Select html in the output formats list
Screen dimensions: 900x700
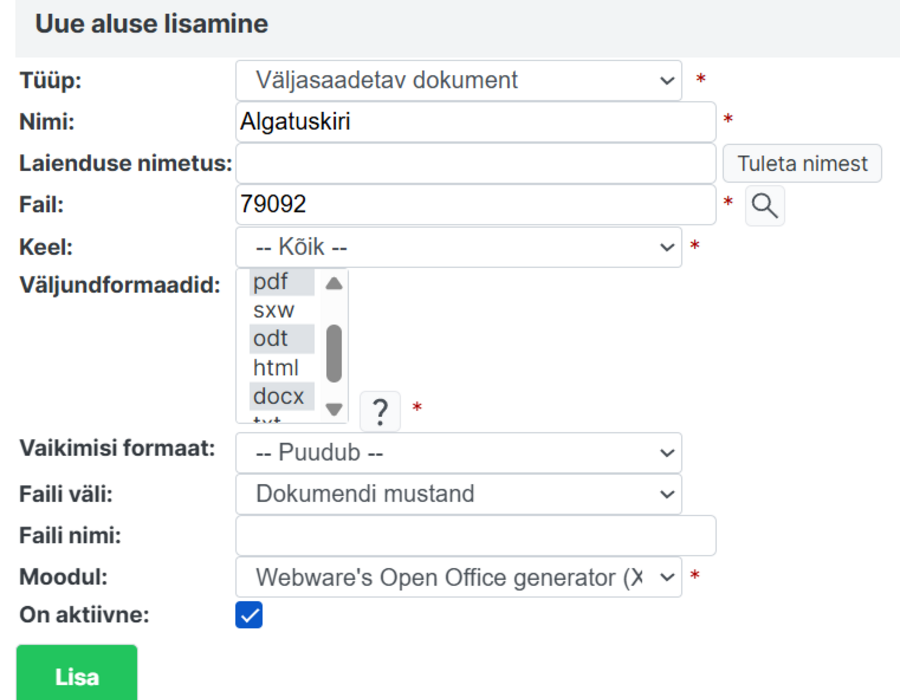tap(282, 368)
